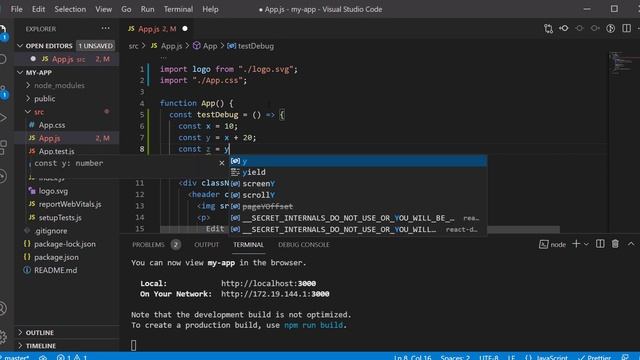Open package-lock.json file
Viewport: 640px width, 360px height.
click(x=64, y=244)
